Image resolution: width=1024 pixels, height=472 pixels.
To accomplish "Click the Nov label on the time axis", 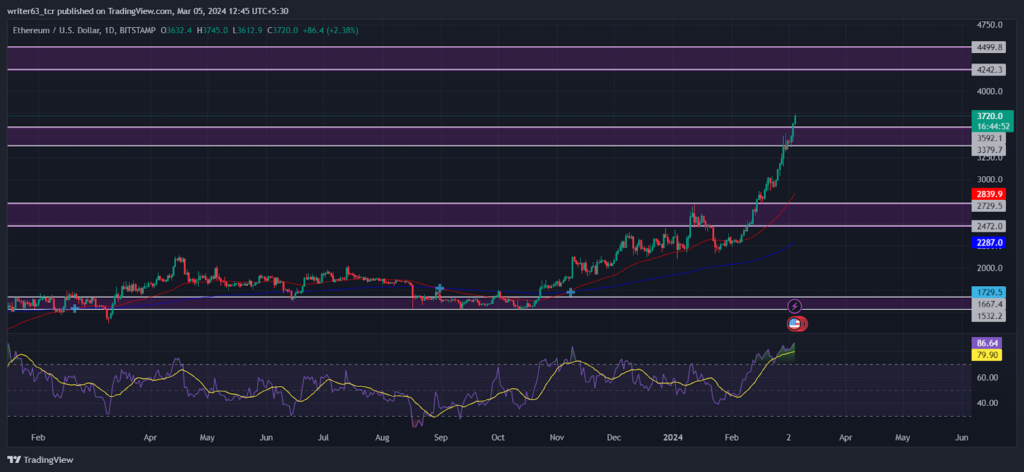I will 556,435.
